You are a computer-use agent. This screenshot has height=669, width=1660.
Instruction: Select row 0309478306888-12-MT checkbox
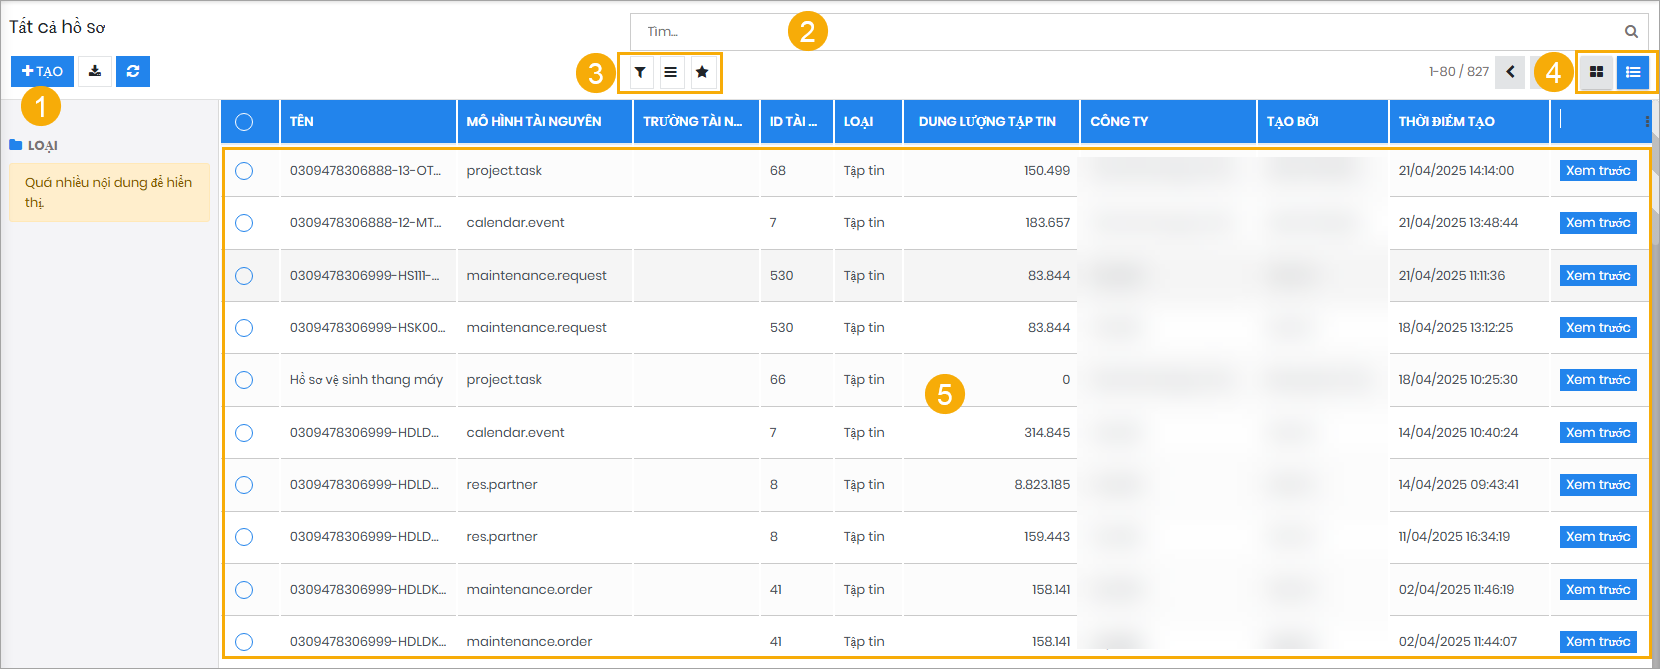(x=244, y=223)
